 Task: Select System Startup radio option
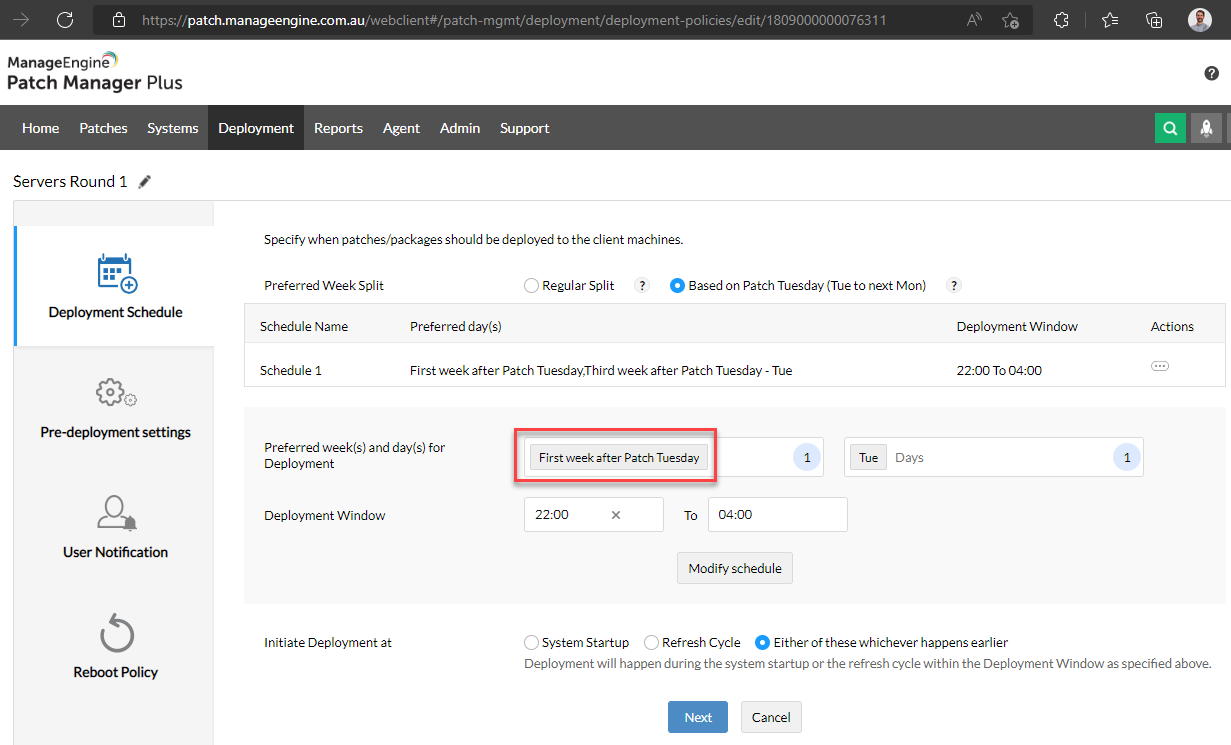click(532, 643)
